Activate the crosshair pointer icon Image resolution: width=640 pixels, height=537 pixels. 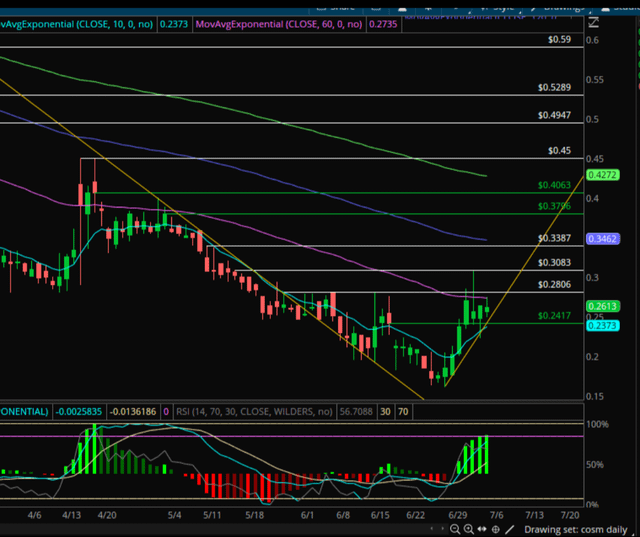(496, 530)
